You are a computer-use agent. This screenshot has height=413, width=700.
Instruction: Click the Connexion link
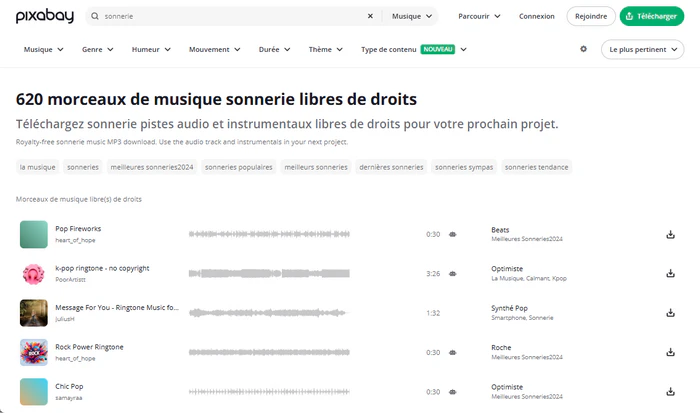[537, 16]
